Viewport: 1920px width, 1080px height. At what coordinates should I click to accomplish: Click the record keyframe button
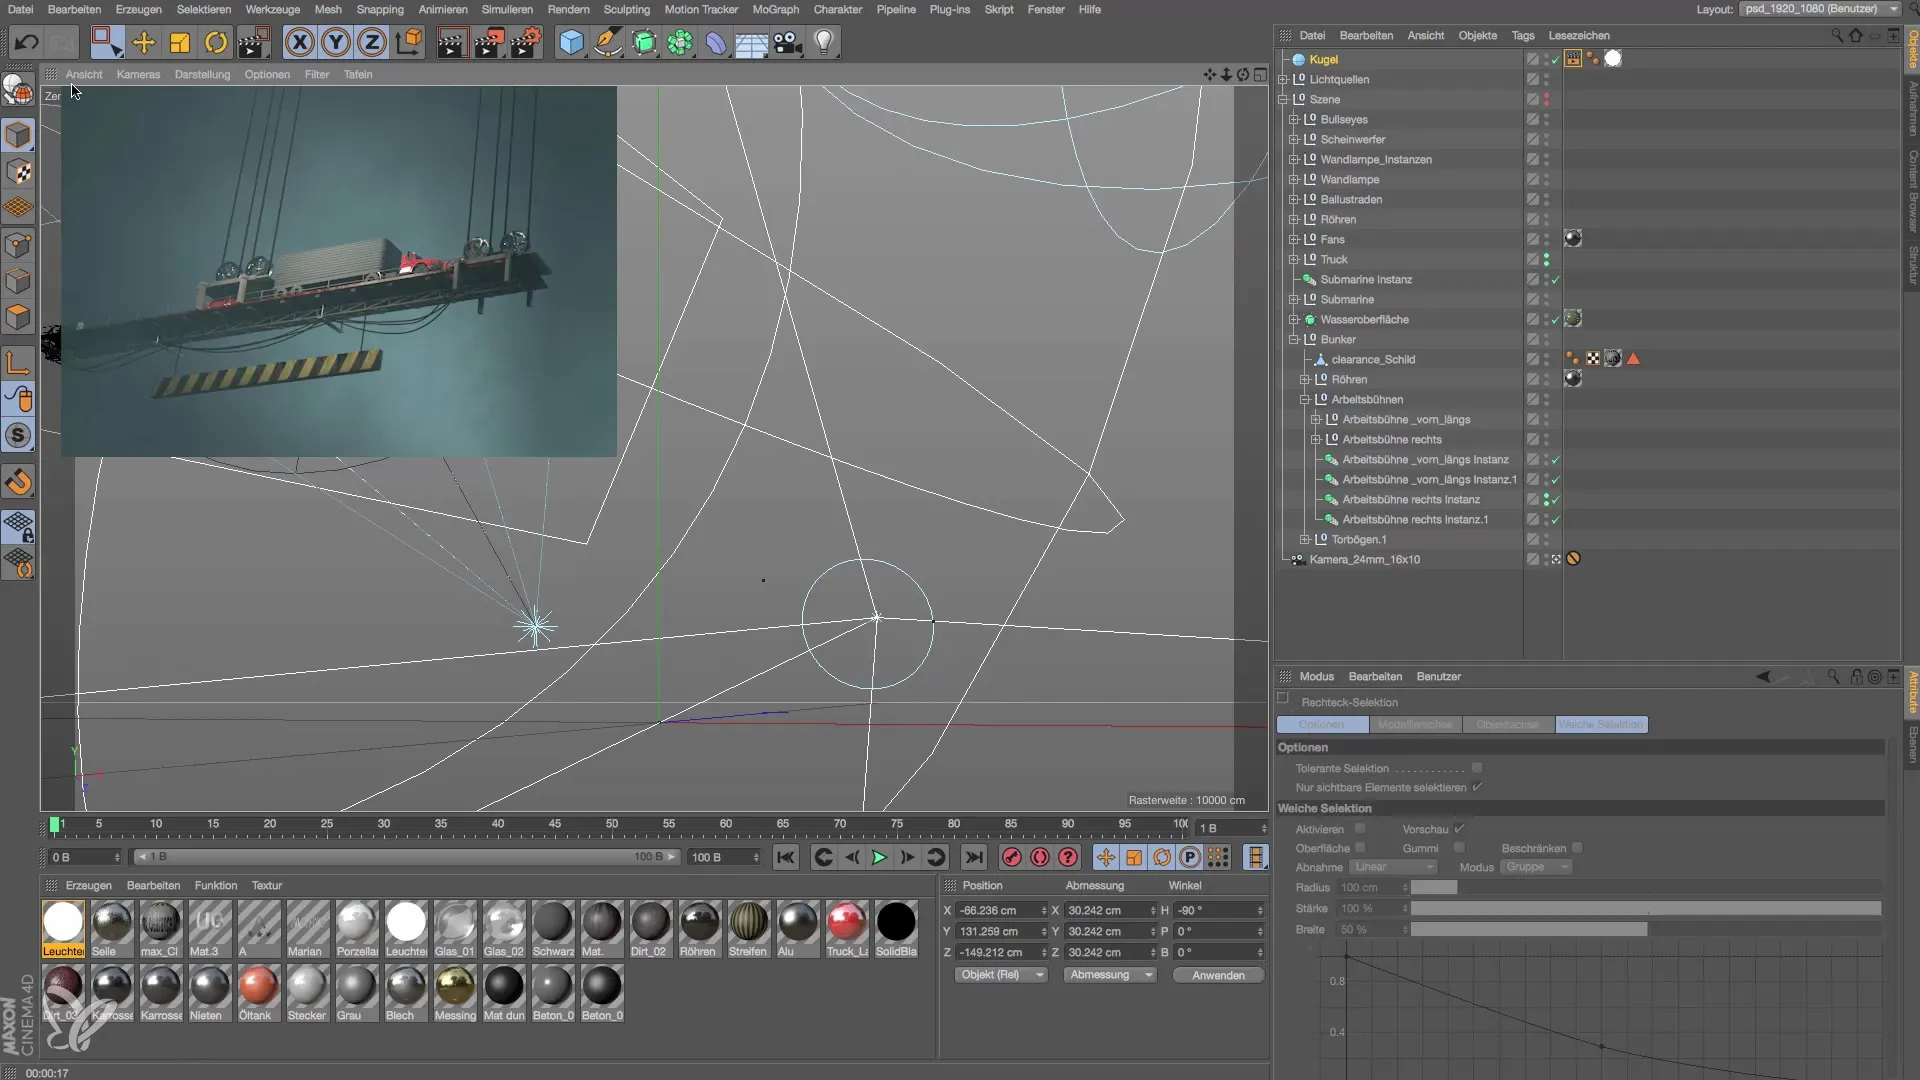coord(1012,857)
